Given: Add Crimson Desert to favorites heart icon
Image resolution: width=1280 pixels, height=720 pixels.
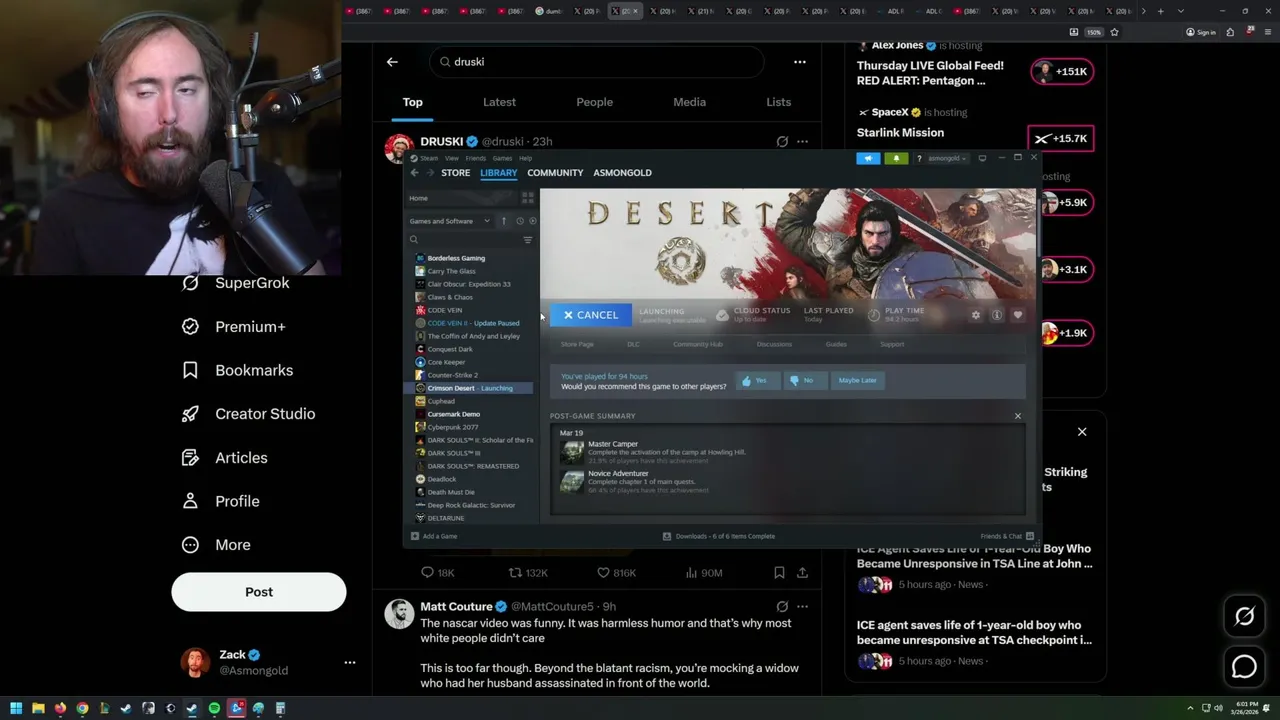Looking at the screenshot, I should [x=1018, y=315].
